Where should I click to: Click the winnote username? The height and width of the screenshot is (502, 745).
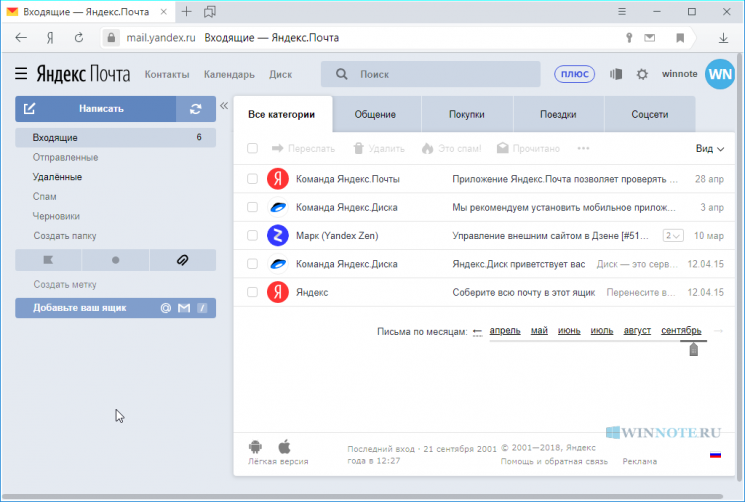[679, 74]
